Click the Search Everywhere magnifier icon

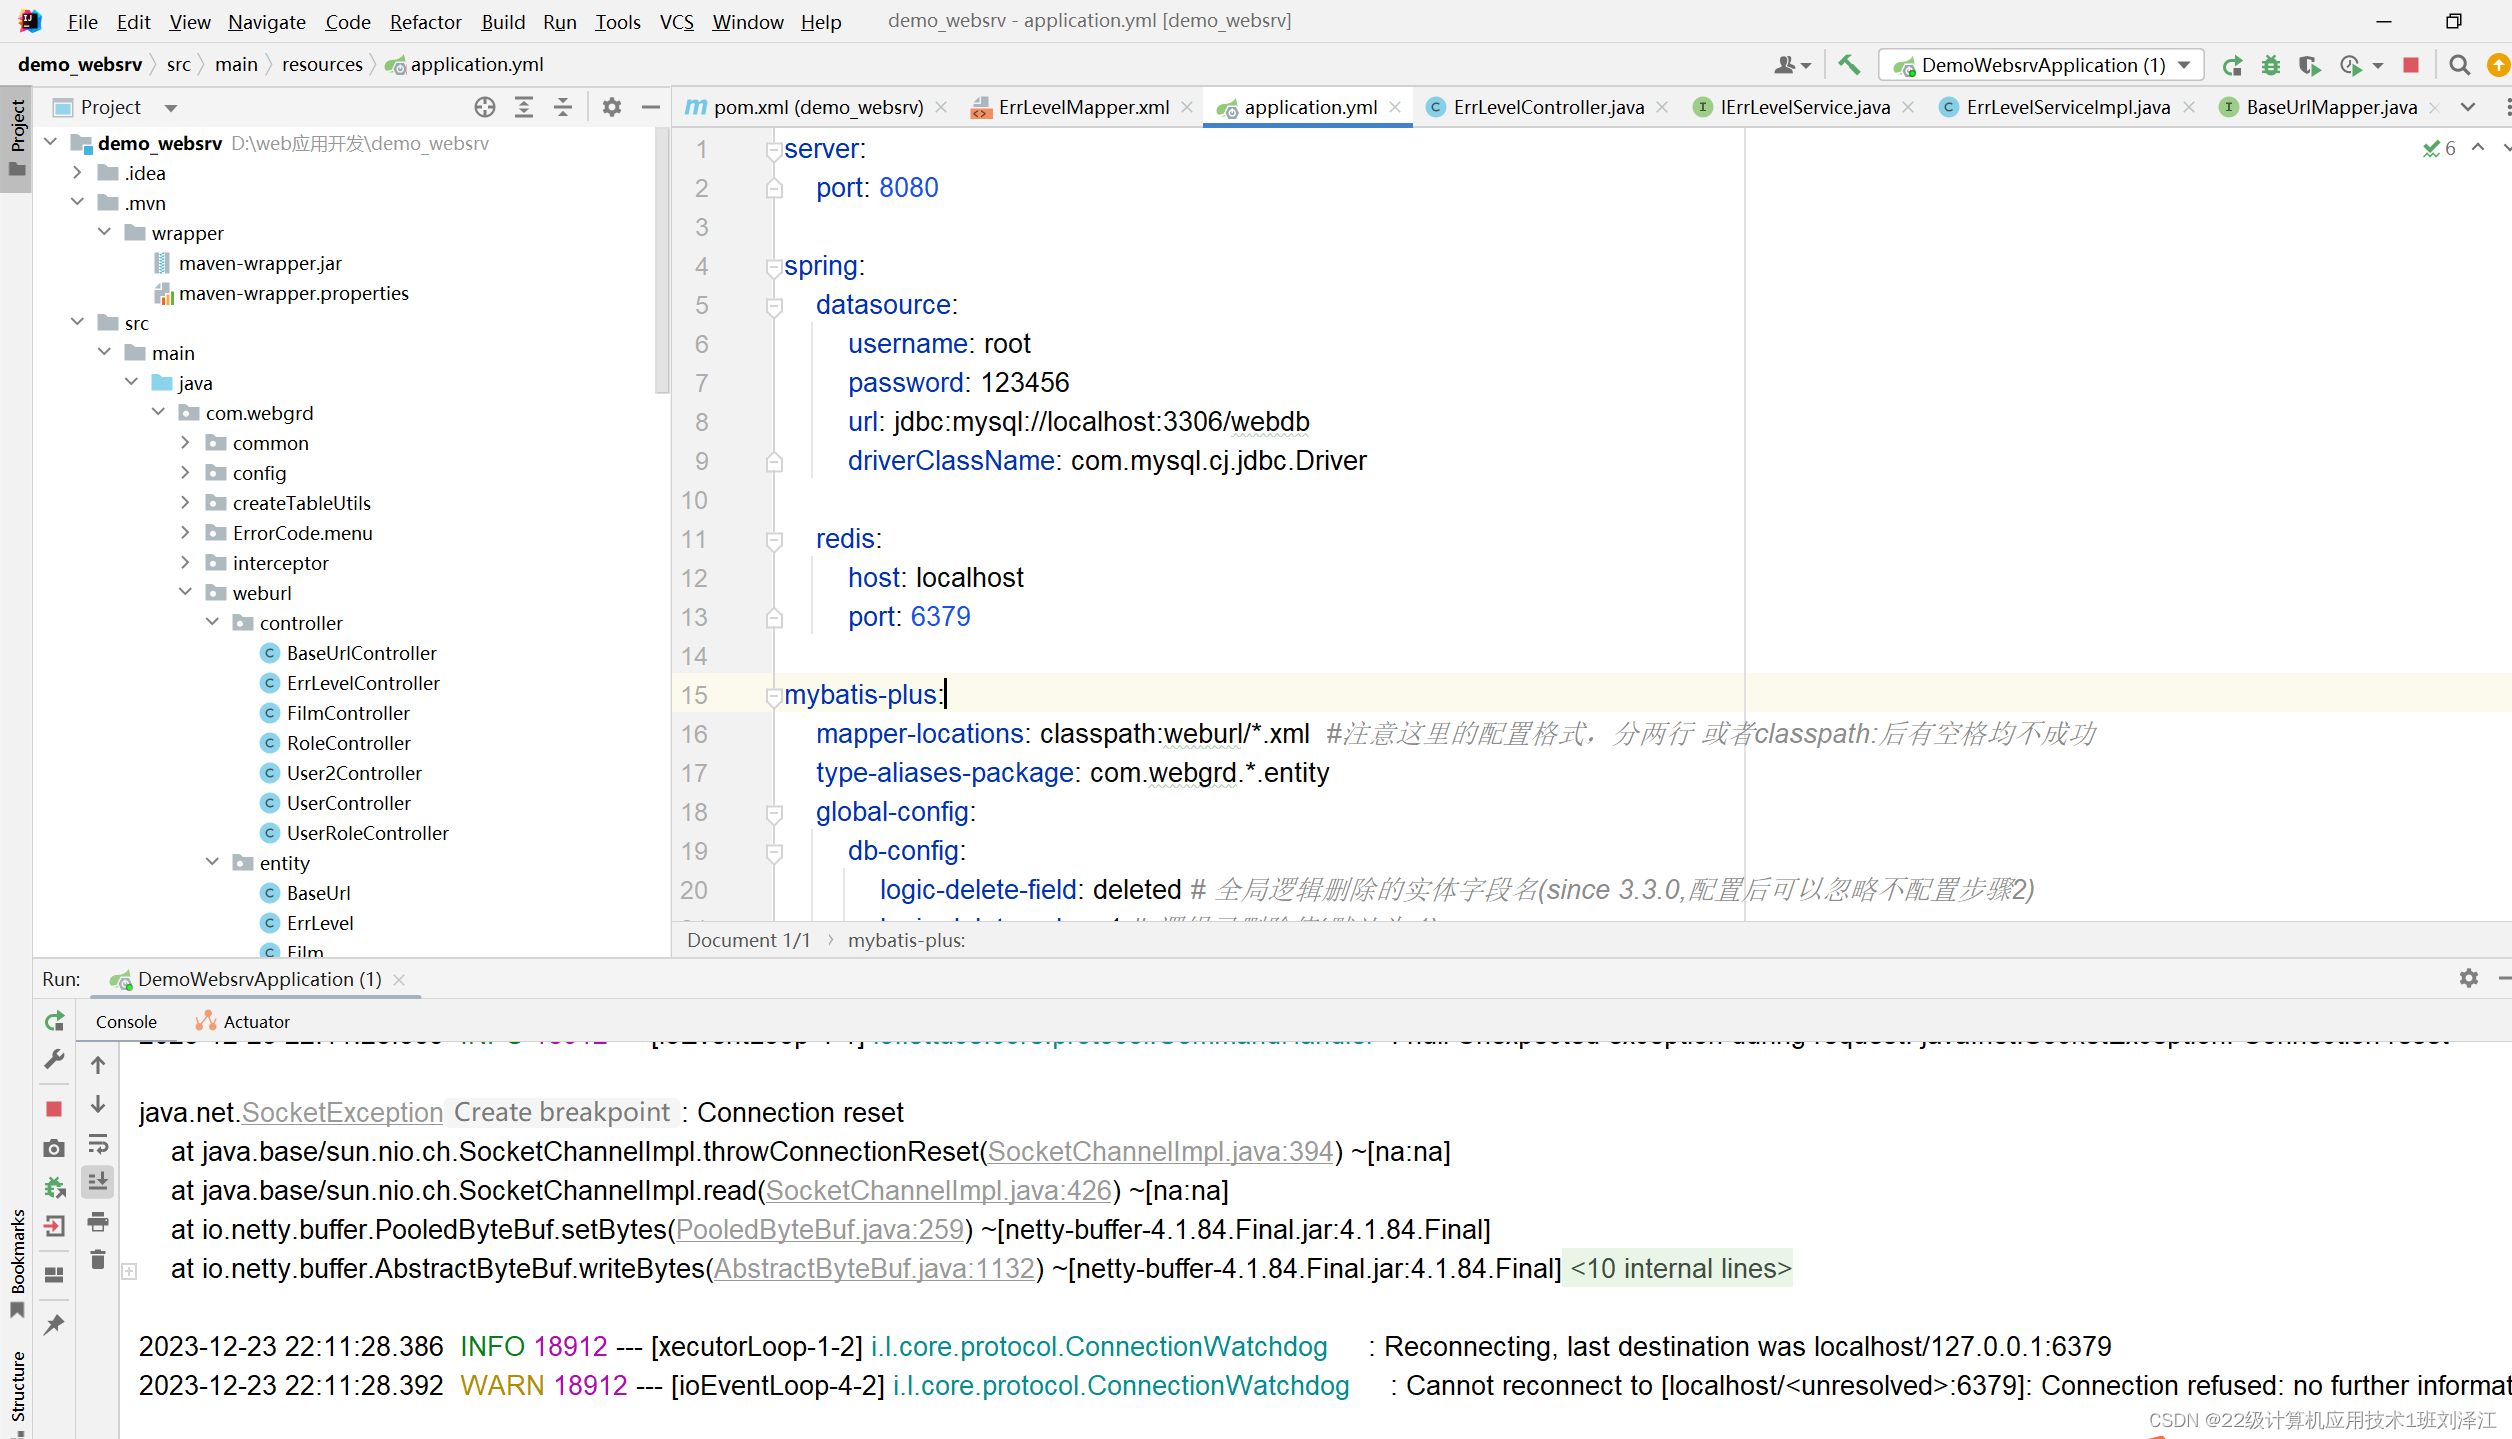click(x=2459, y=65)
